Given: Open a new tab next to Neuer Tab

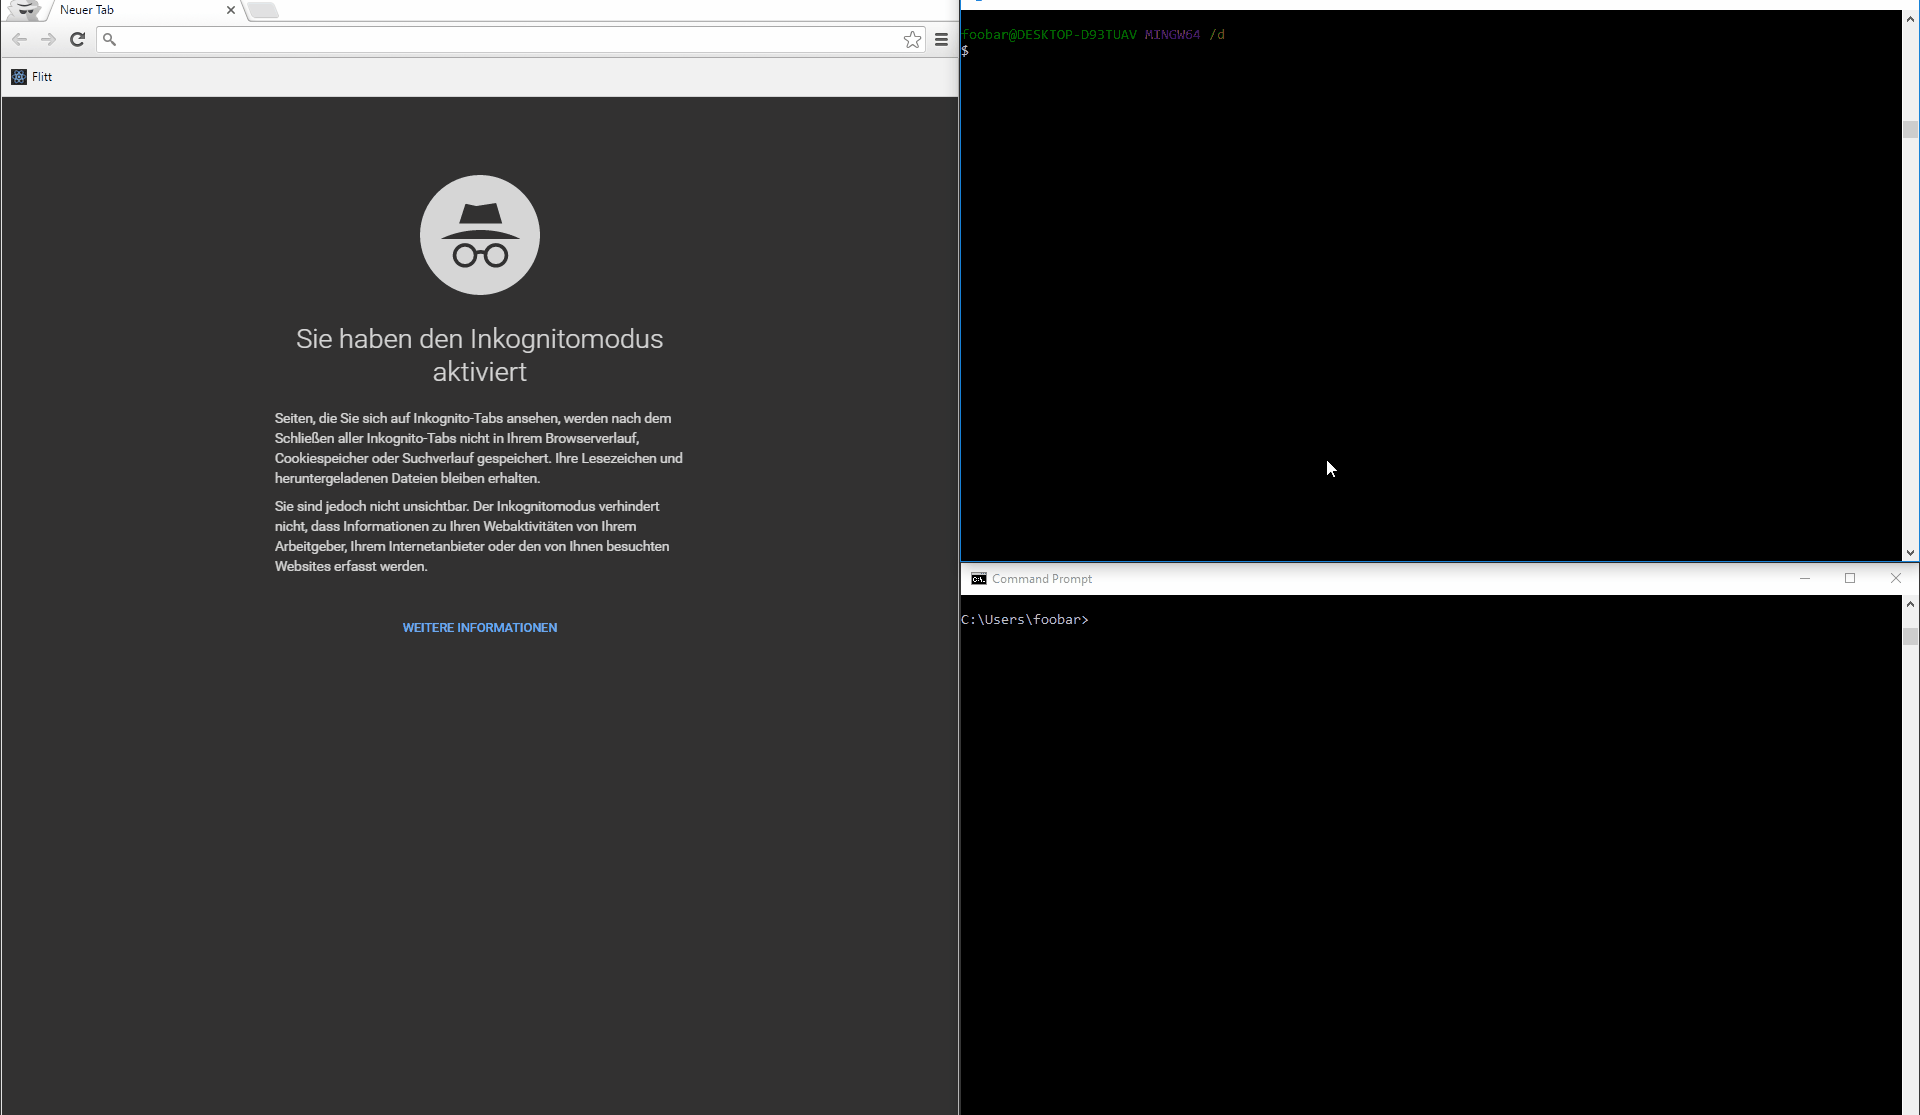Looking at the screenshot, I should point(261,11).
